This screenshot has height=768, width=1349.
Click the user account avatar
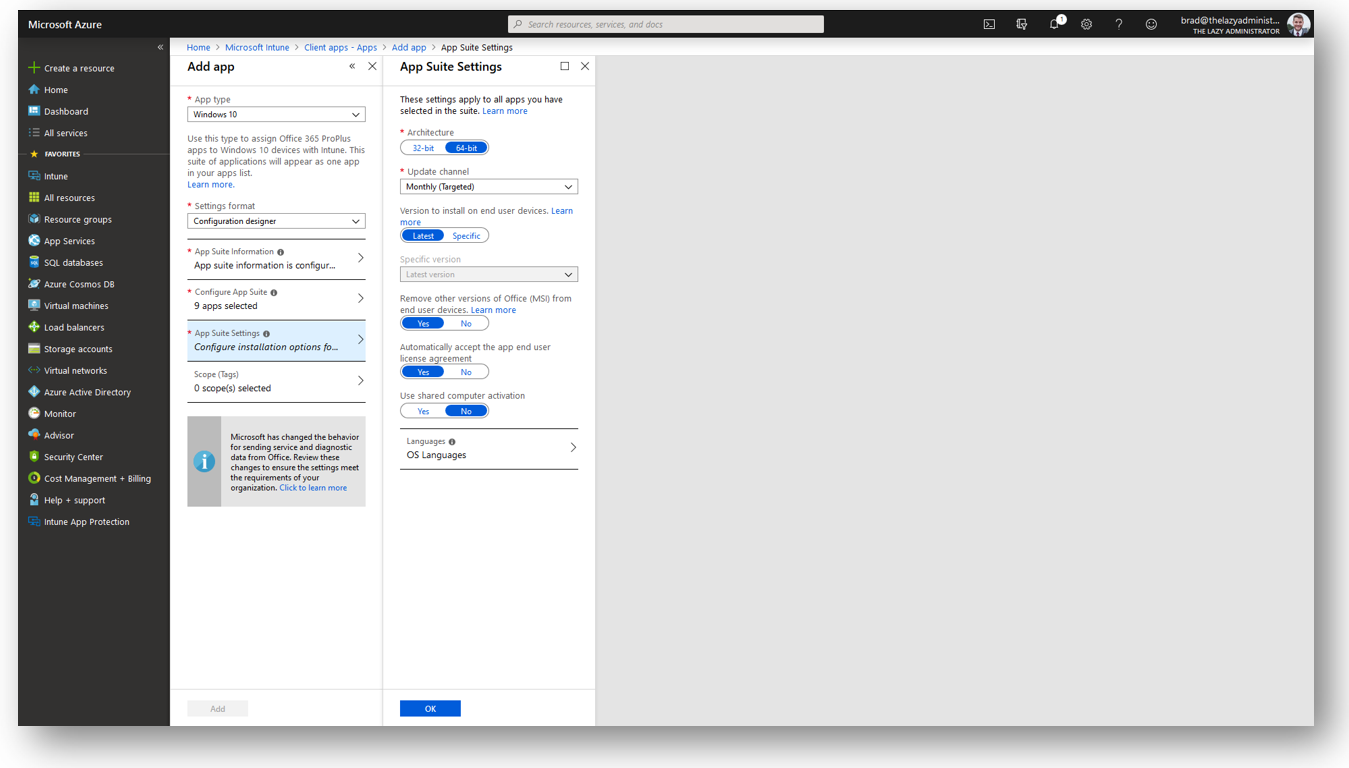pos(1298,24)
